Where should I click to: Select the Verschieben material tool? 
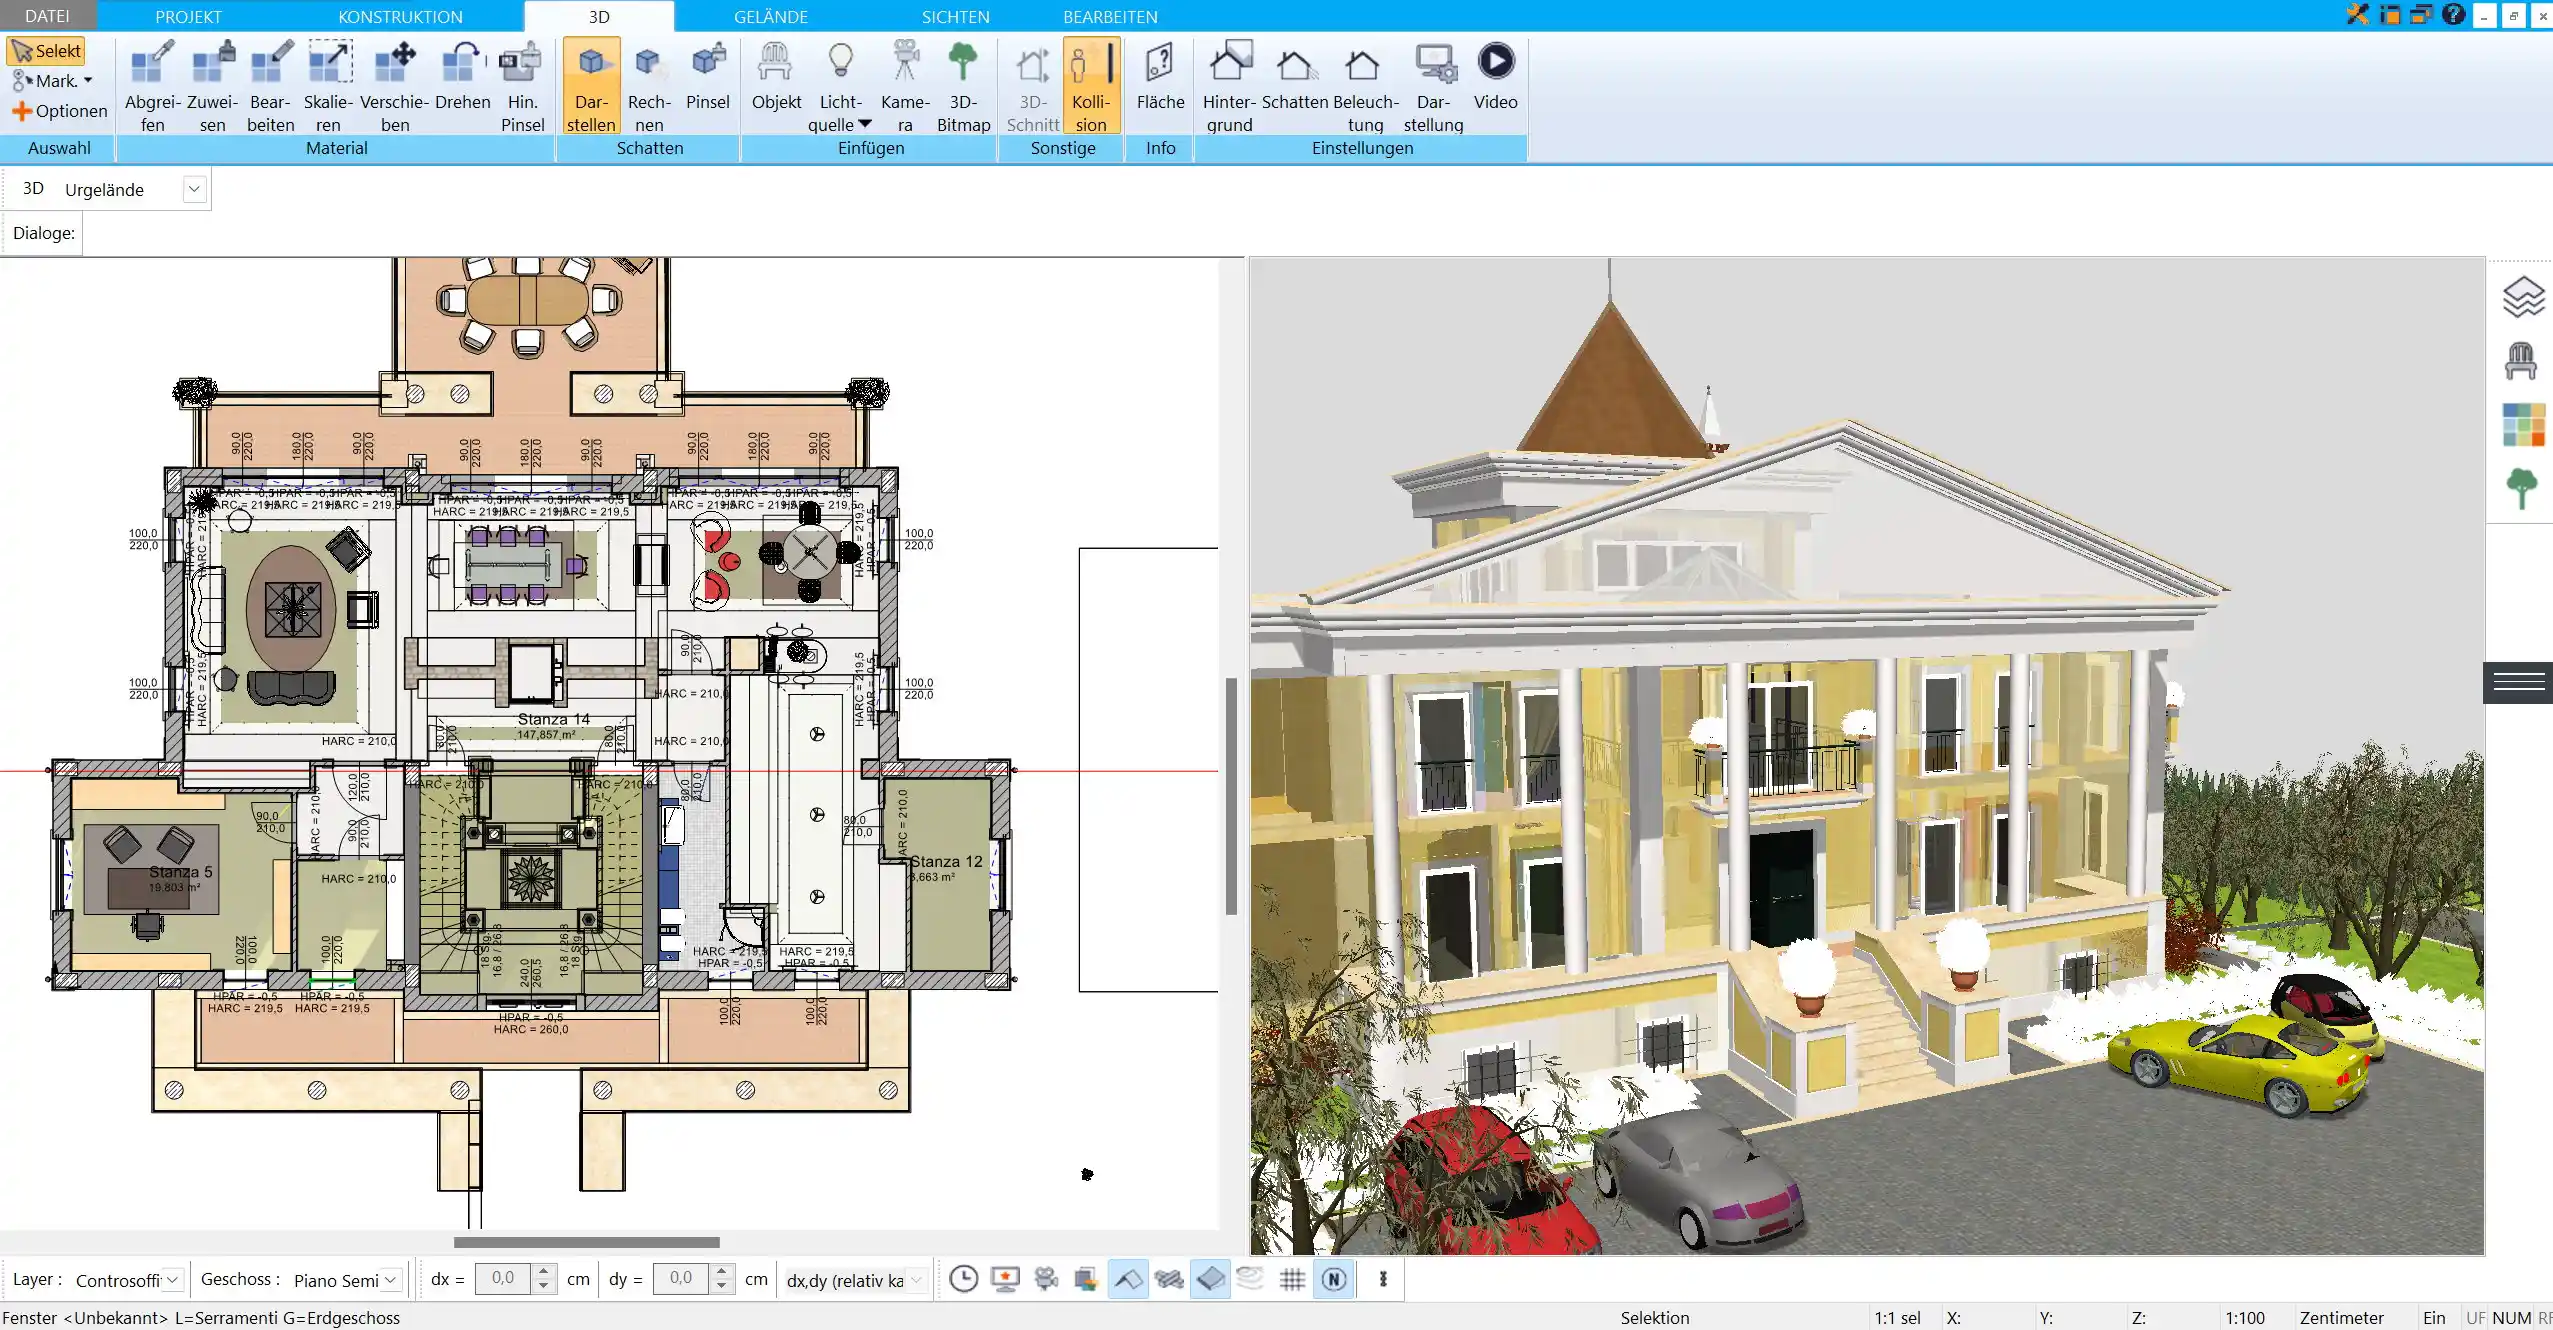(394, 86)
